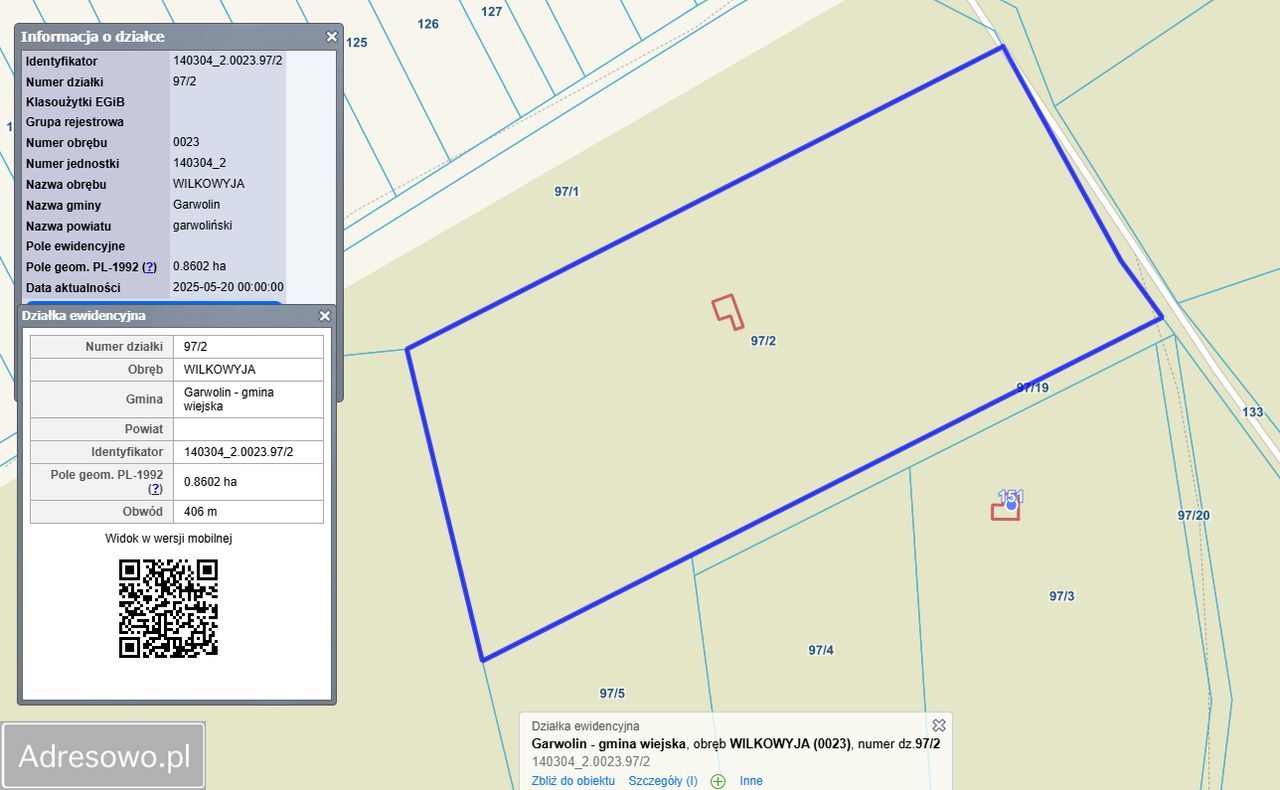The image size is (1280, 790).
Task: Open the Szczegóły (I) link
Action: (663, 781)
